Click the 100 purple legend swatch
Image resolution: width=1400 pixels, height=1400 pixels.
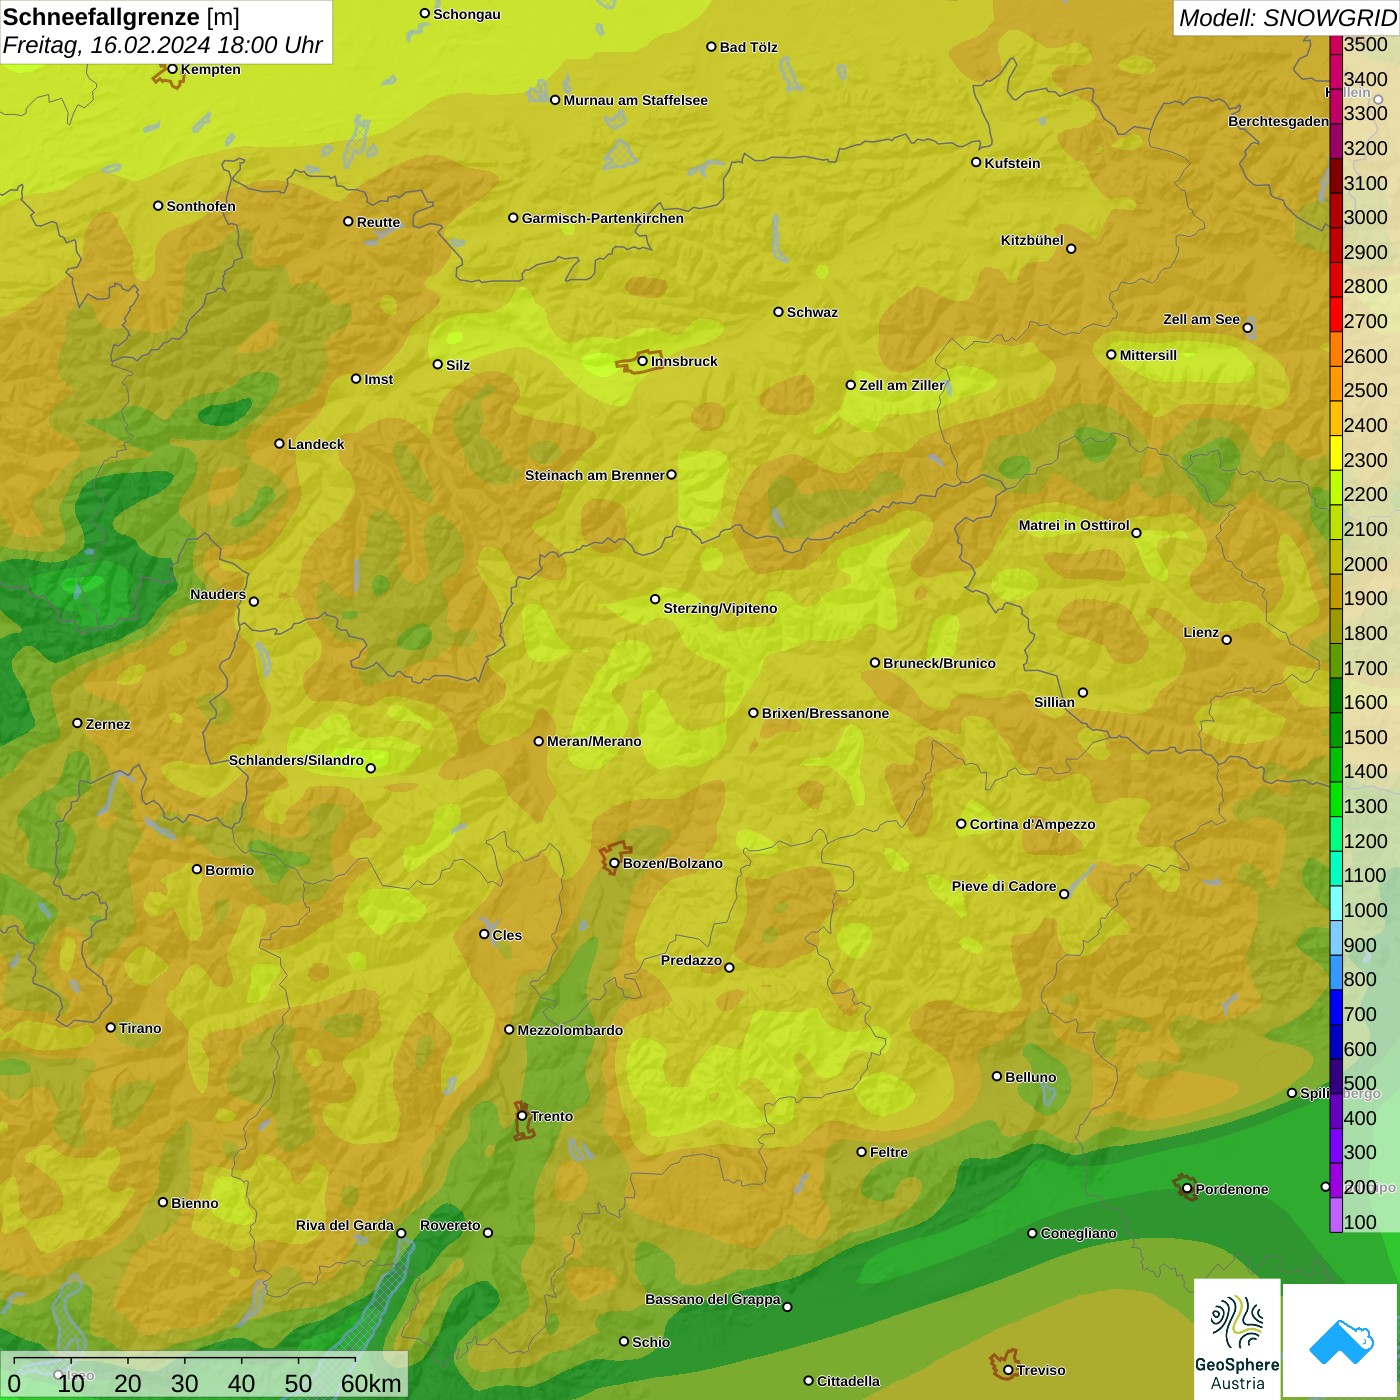1336,1215
